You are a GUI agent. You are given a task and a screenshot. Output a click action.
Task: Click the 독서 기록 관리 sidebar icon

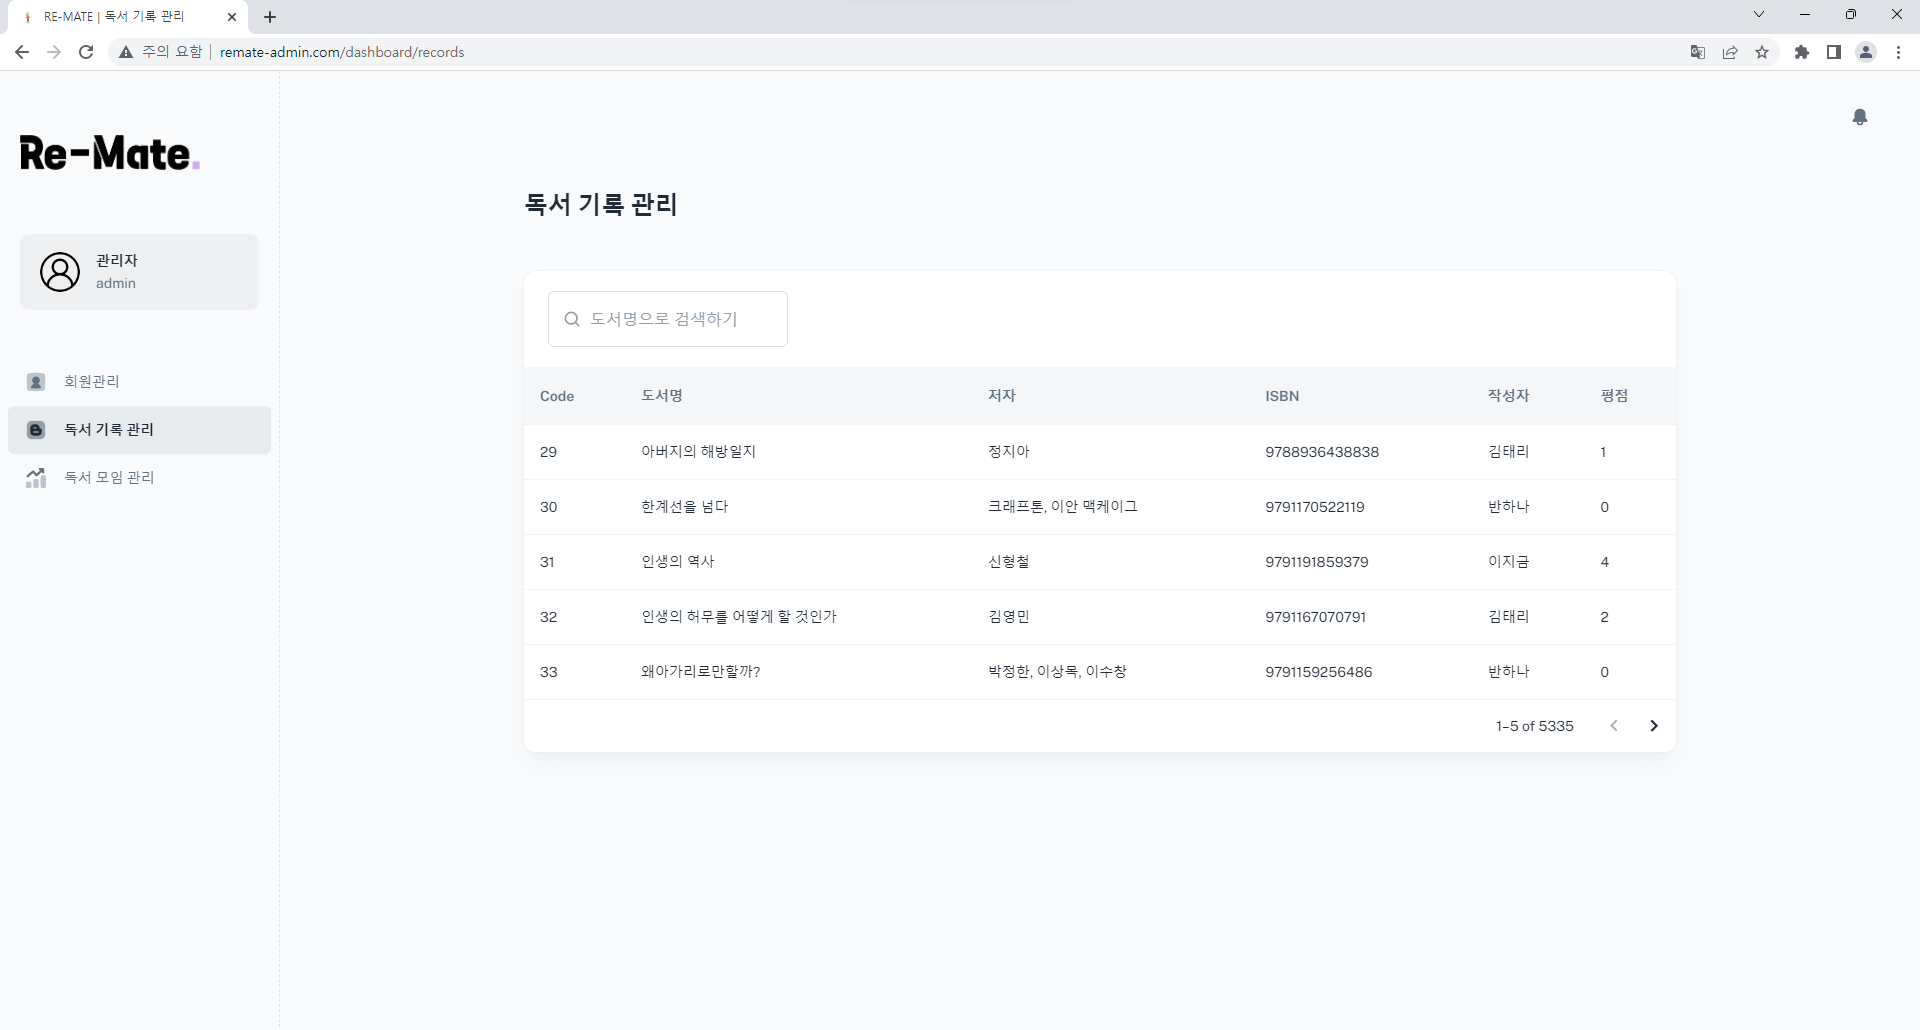tap(36, 430)
